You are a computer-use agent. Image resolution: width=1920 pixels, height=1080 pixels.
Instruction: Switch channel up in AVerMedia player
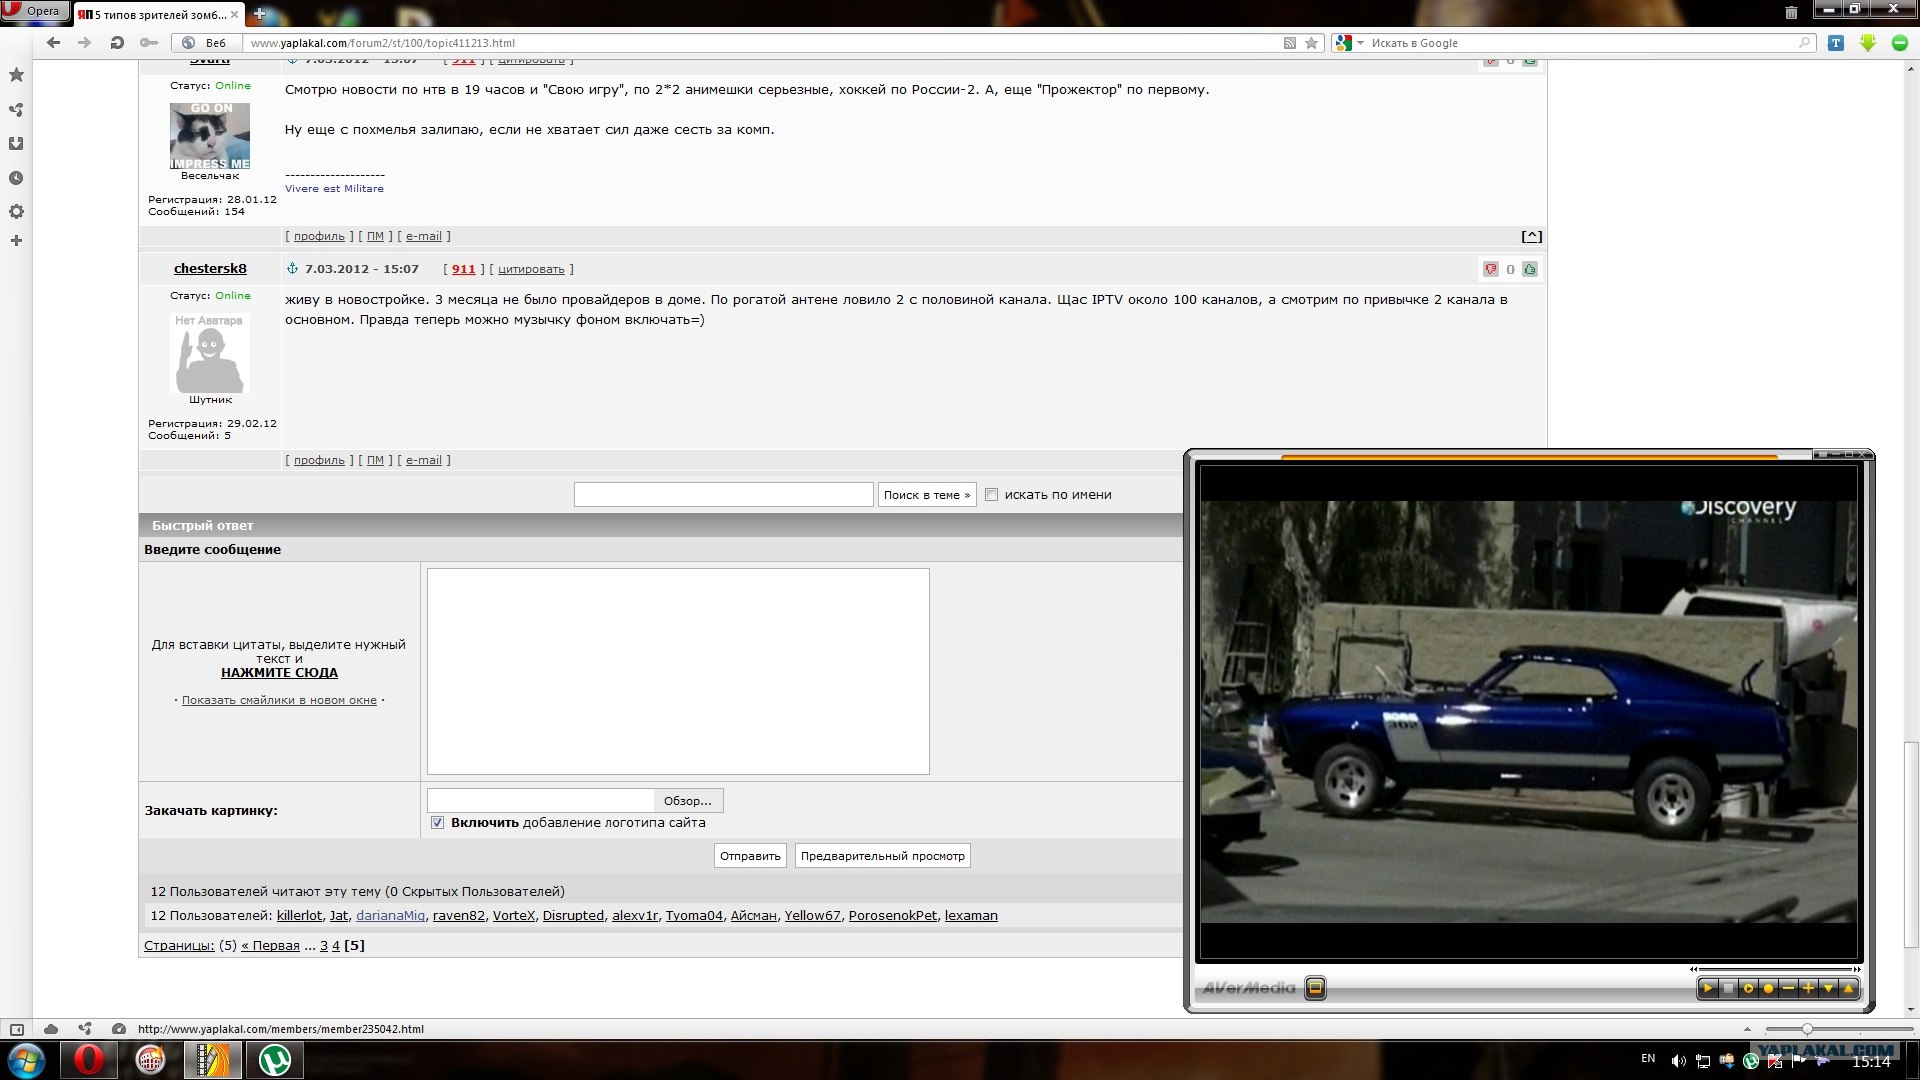tap(1848, 989)
